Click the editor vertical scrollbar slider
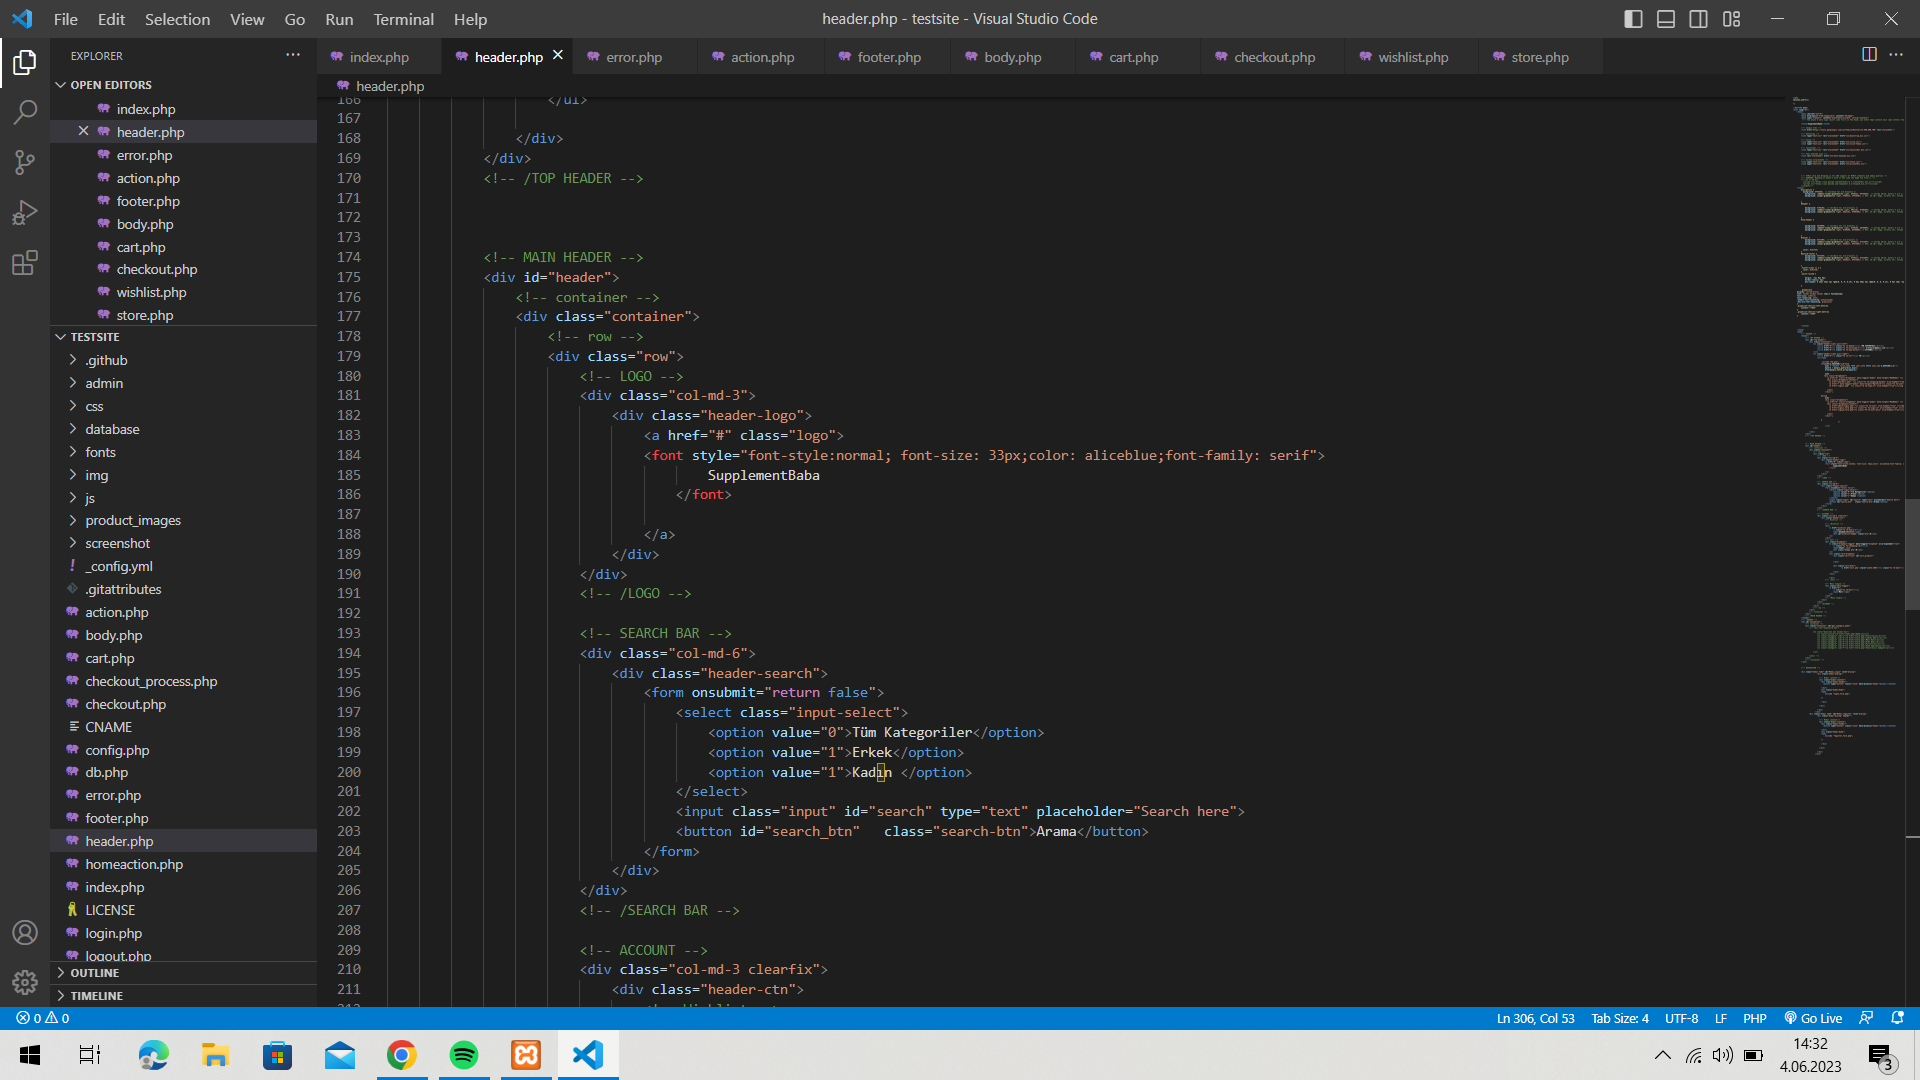Image resolution: width=1920 pixels, height=1080 pixels. (x=1911, y=553)
